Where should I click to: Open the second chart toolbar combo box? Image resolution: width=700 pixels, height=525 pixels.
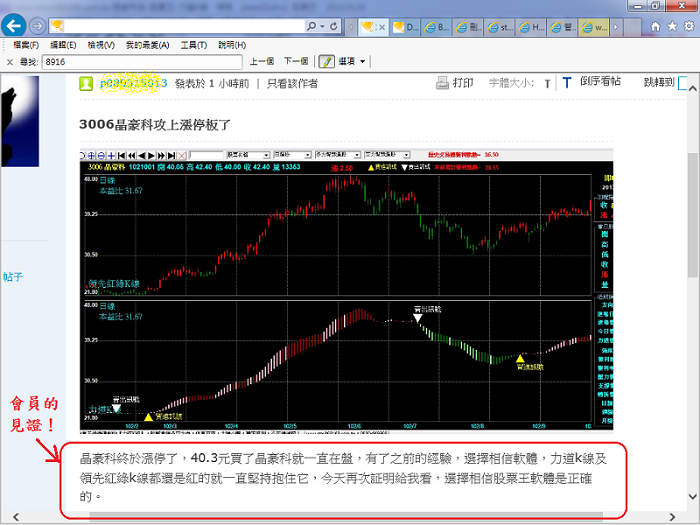click(292, 155)
